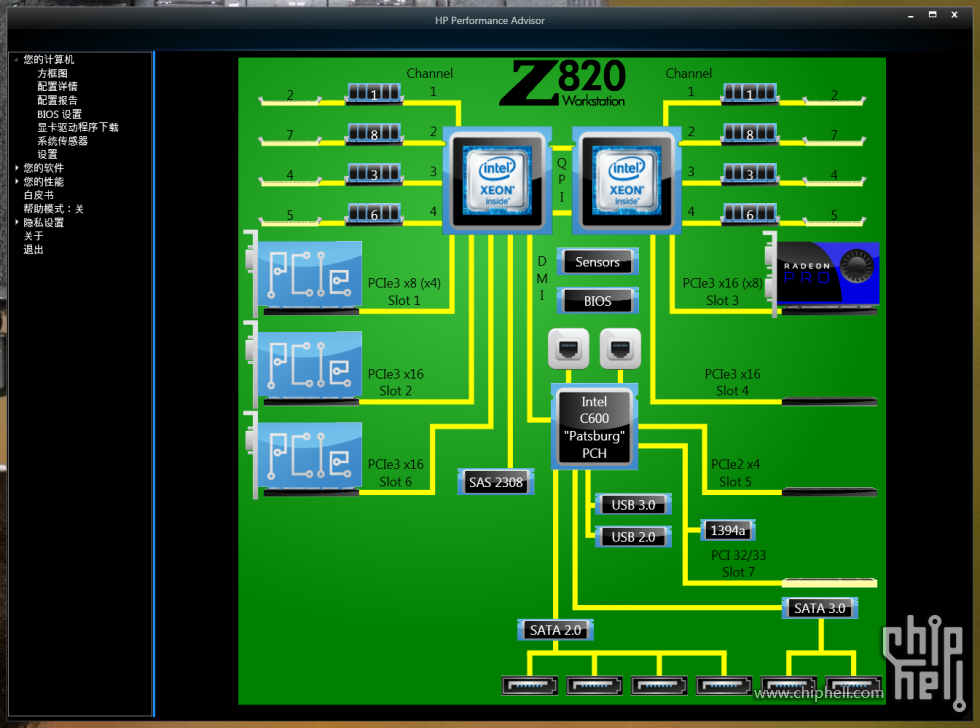980x728 pixels.
Task: Select memory module 1 beside the left CPU
Action: 374,94
